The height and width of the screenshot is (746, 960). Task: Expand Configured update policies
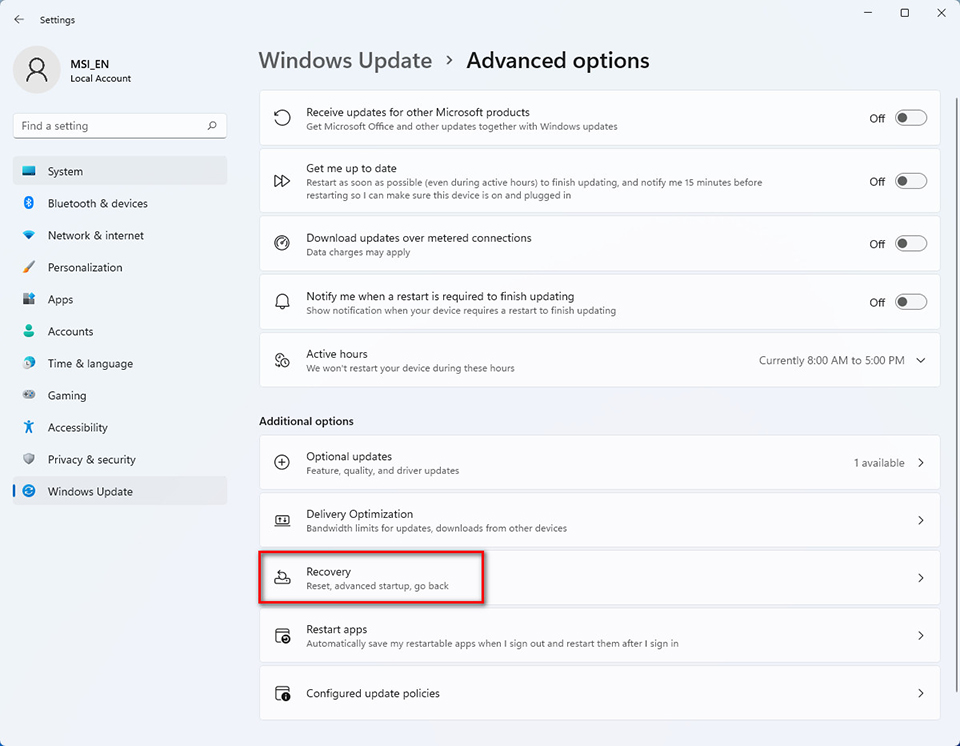599,693
